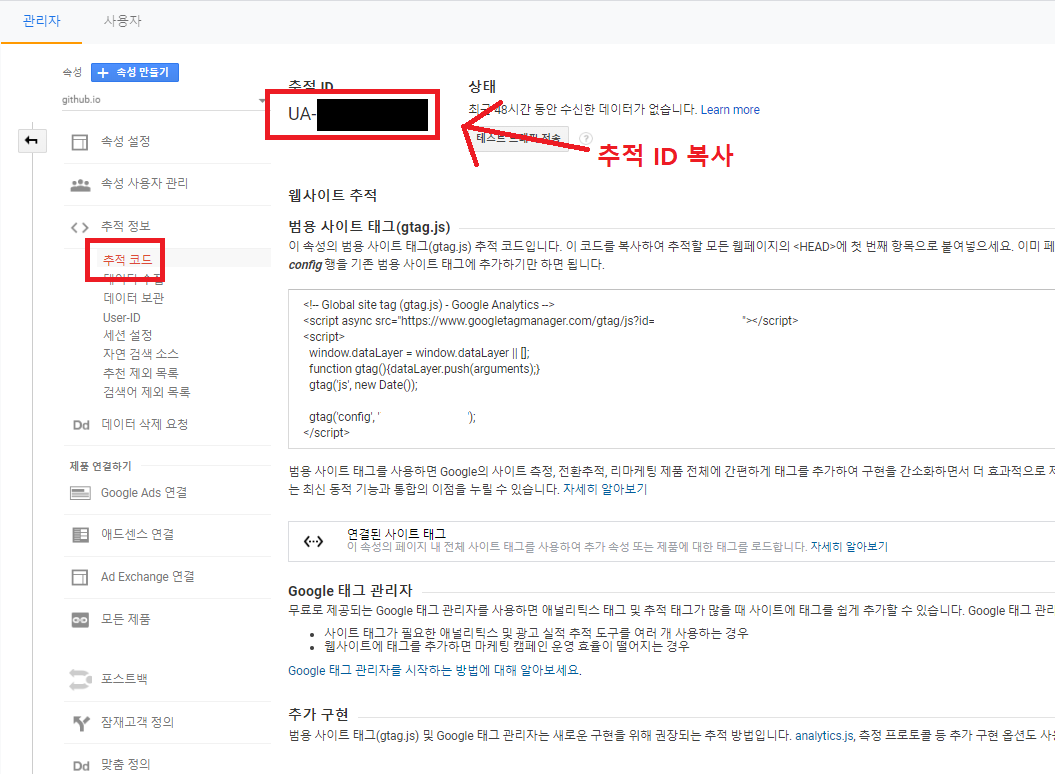The width and height of the screenshot is (1055, 774).
Task: Click the Ad Exchange 연결 icon
Action: coord(80,577)
